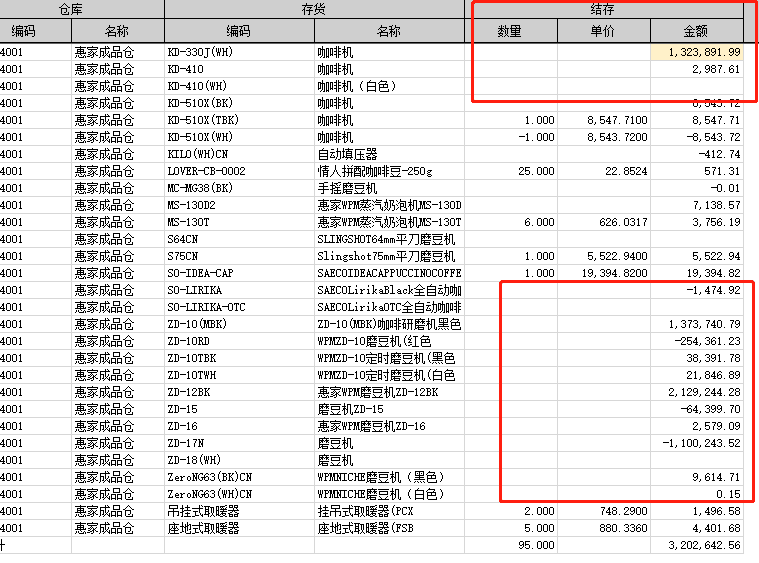The image size is (759, 563).
Task: Click inventory code ZeroNG63(BK)CN
Action: [x=239, y=477]
